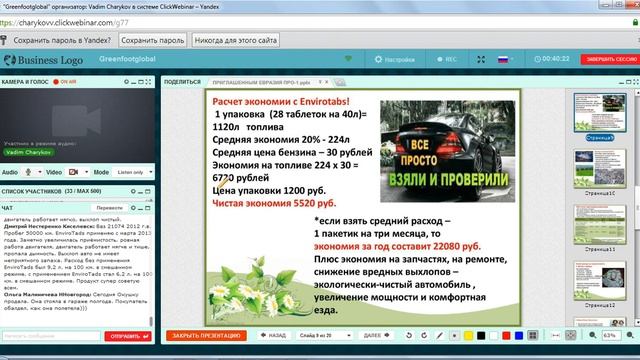The width and height of the screenshot is (640, 360).
Task: Click the chat message input field
Action: (x=51, y=336)
